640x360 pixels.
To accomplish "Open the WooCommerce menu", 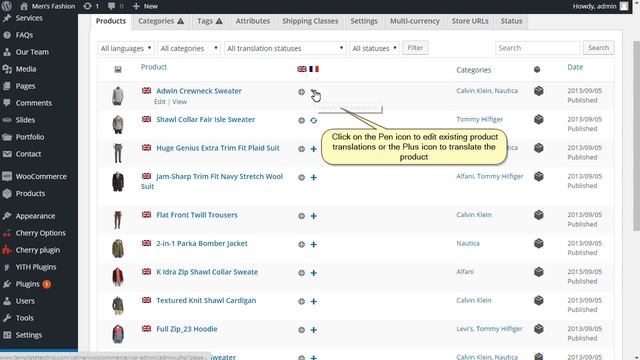I will [41, 176].
